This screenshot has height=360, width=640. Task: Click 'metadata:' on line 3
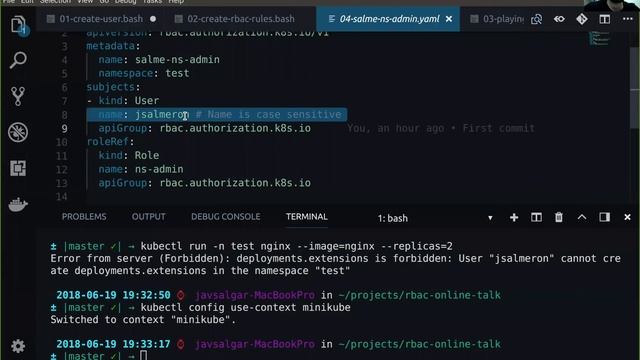(113, 46)
